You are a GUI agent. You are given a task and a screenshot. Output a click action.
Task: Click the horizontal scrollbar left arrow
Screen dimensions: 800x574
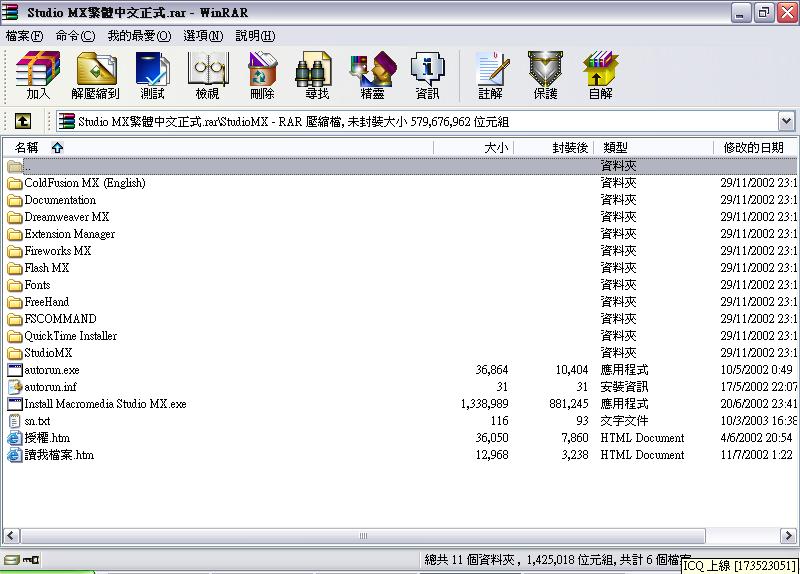point(11,536)
